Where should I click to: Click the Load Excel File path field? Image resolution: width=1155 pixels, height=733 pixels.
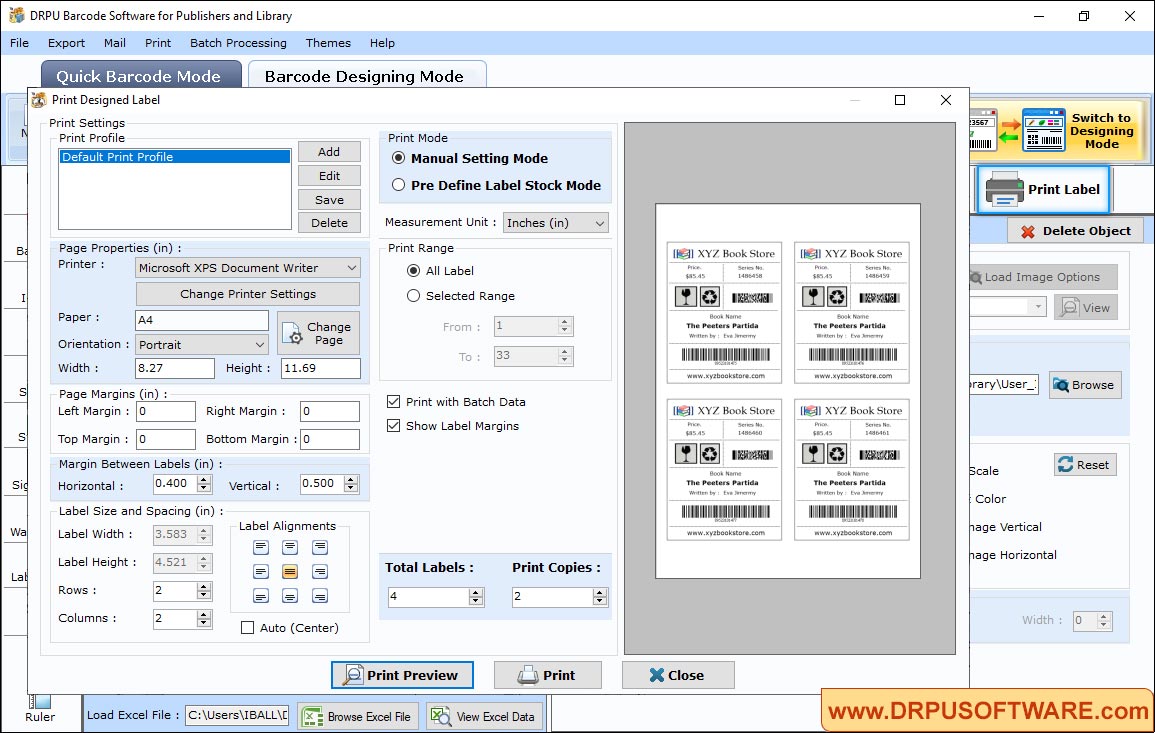(236, 715)
